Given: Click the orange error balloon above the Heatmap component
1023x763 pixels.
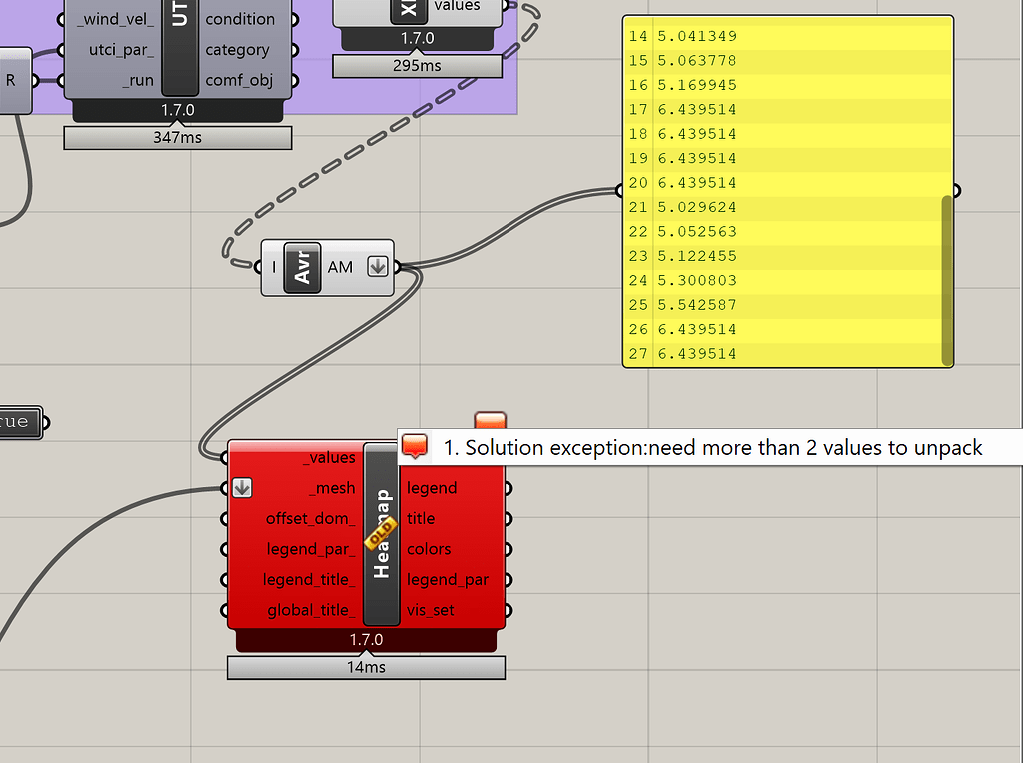Looking at the screenshot, I should click(490, 420).
